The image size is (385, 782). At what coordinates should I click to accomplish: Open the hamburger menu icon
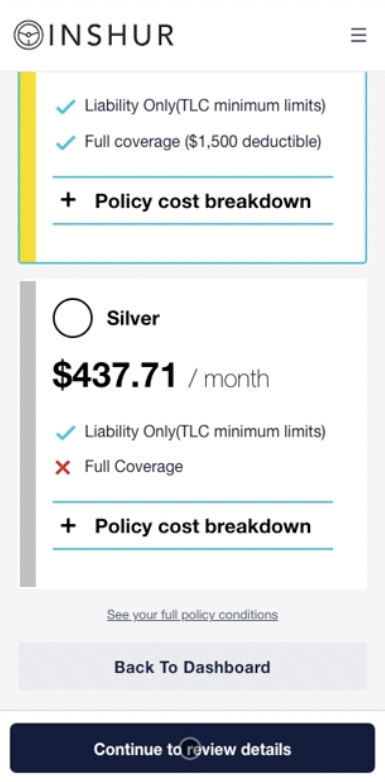[x=359, y=35]
